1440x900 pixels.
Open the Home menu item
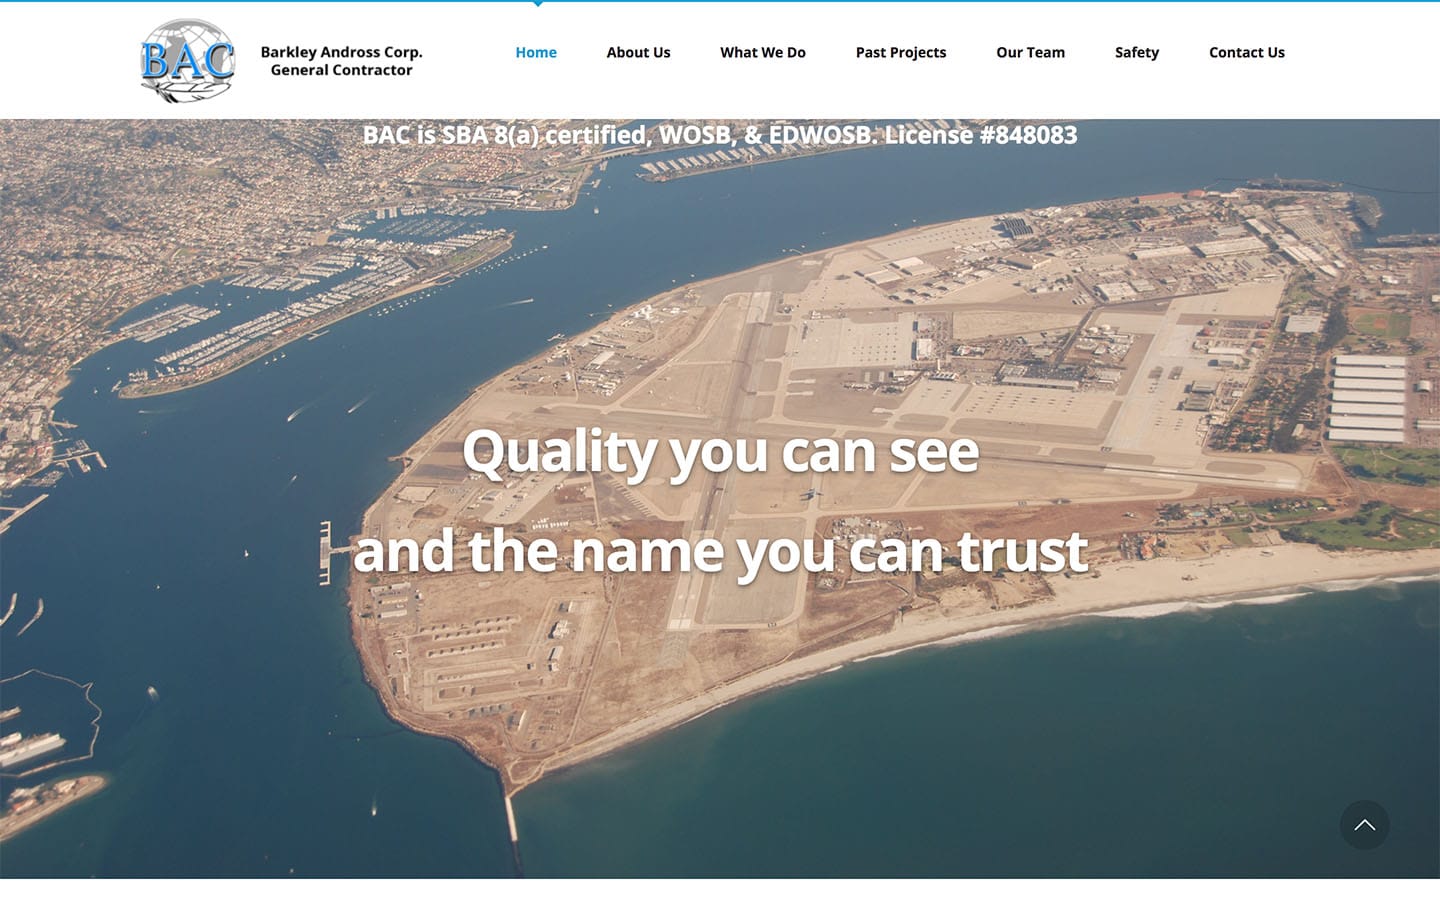[536, 52]
